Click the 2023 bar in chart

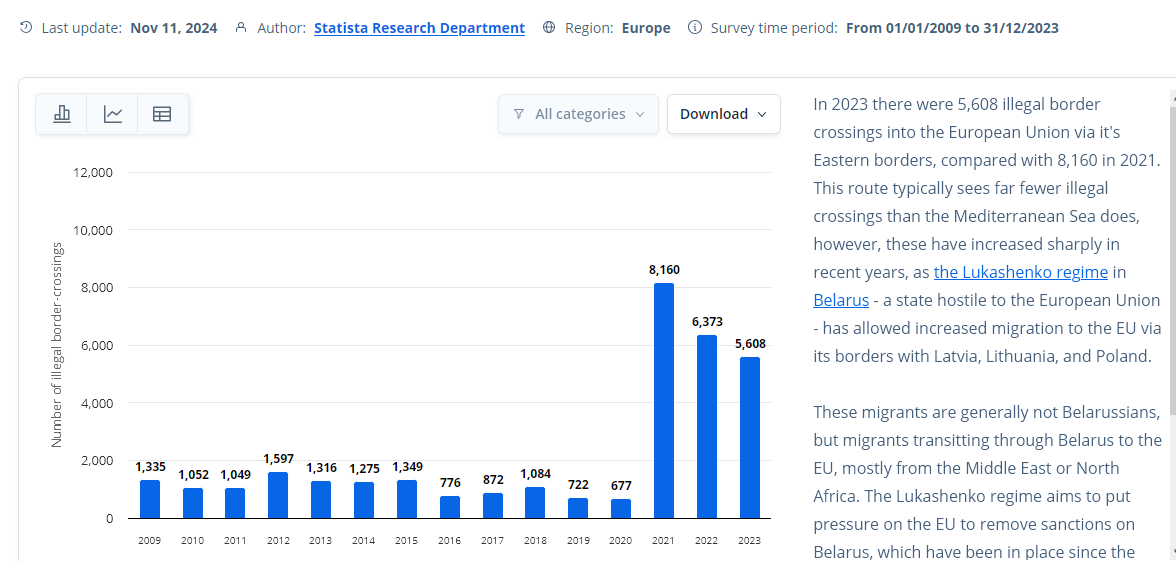[x=749, y=437]
